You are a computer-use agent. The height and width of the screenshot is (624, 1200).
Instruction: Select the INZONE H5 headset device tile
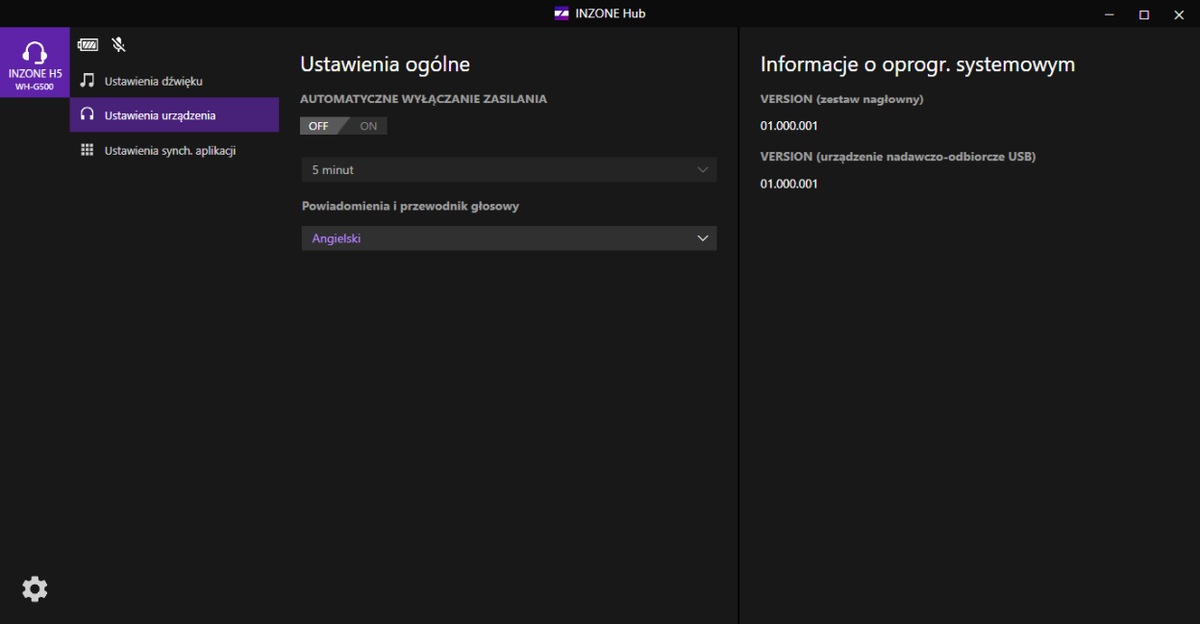coord(35,62)
